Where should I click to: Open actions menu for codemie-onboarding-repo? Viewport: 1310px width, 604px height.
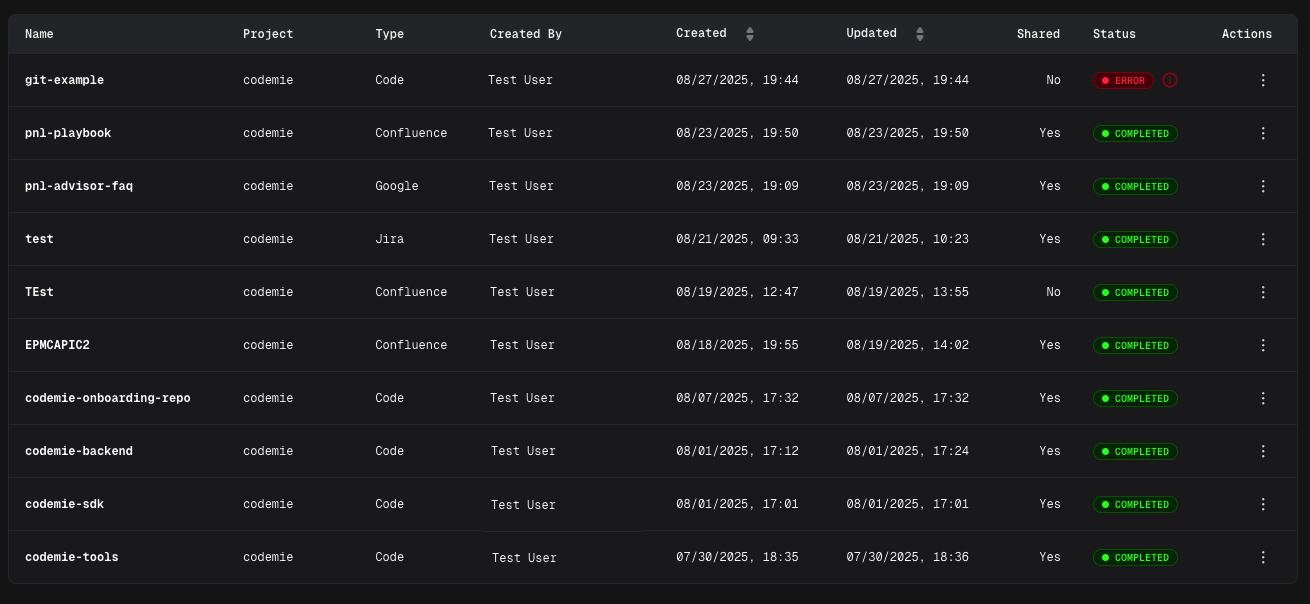point(1262,398)
